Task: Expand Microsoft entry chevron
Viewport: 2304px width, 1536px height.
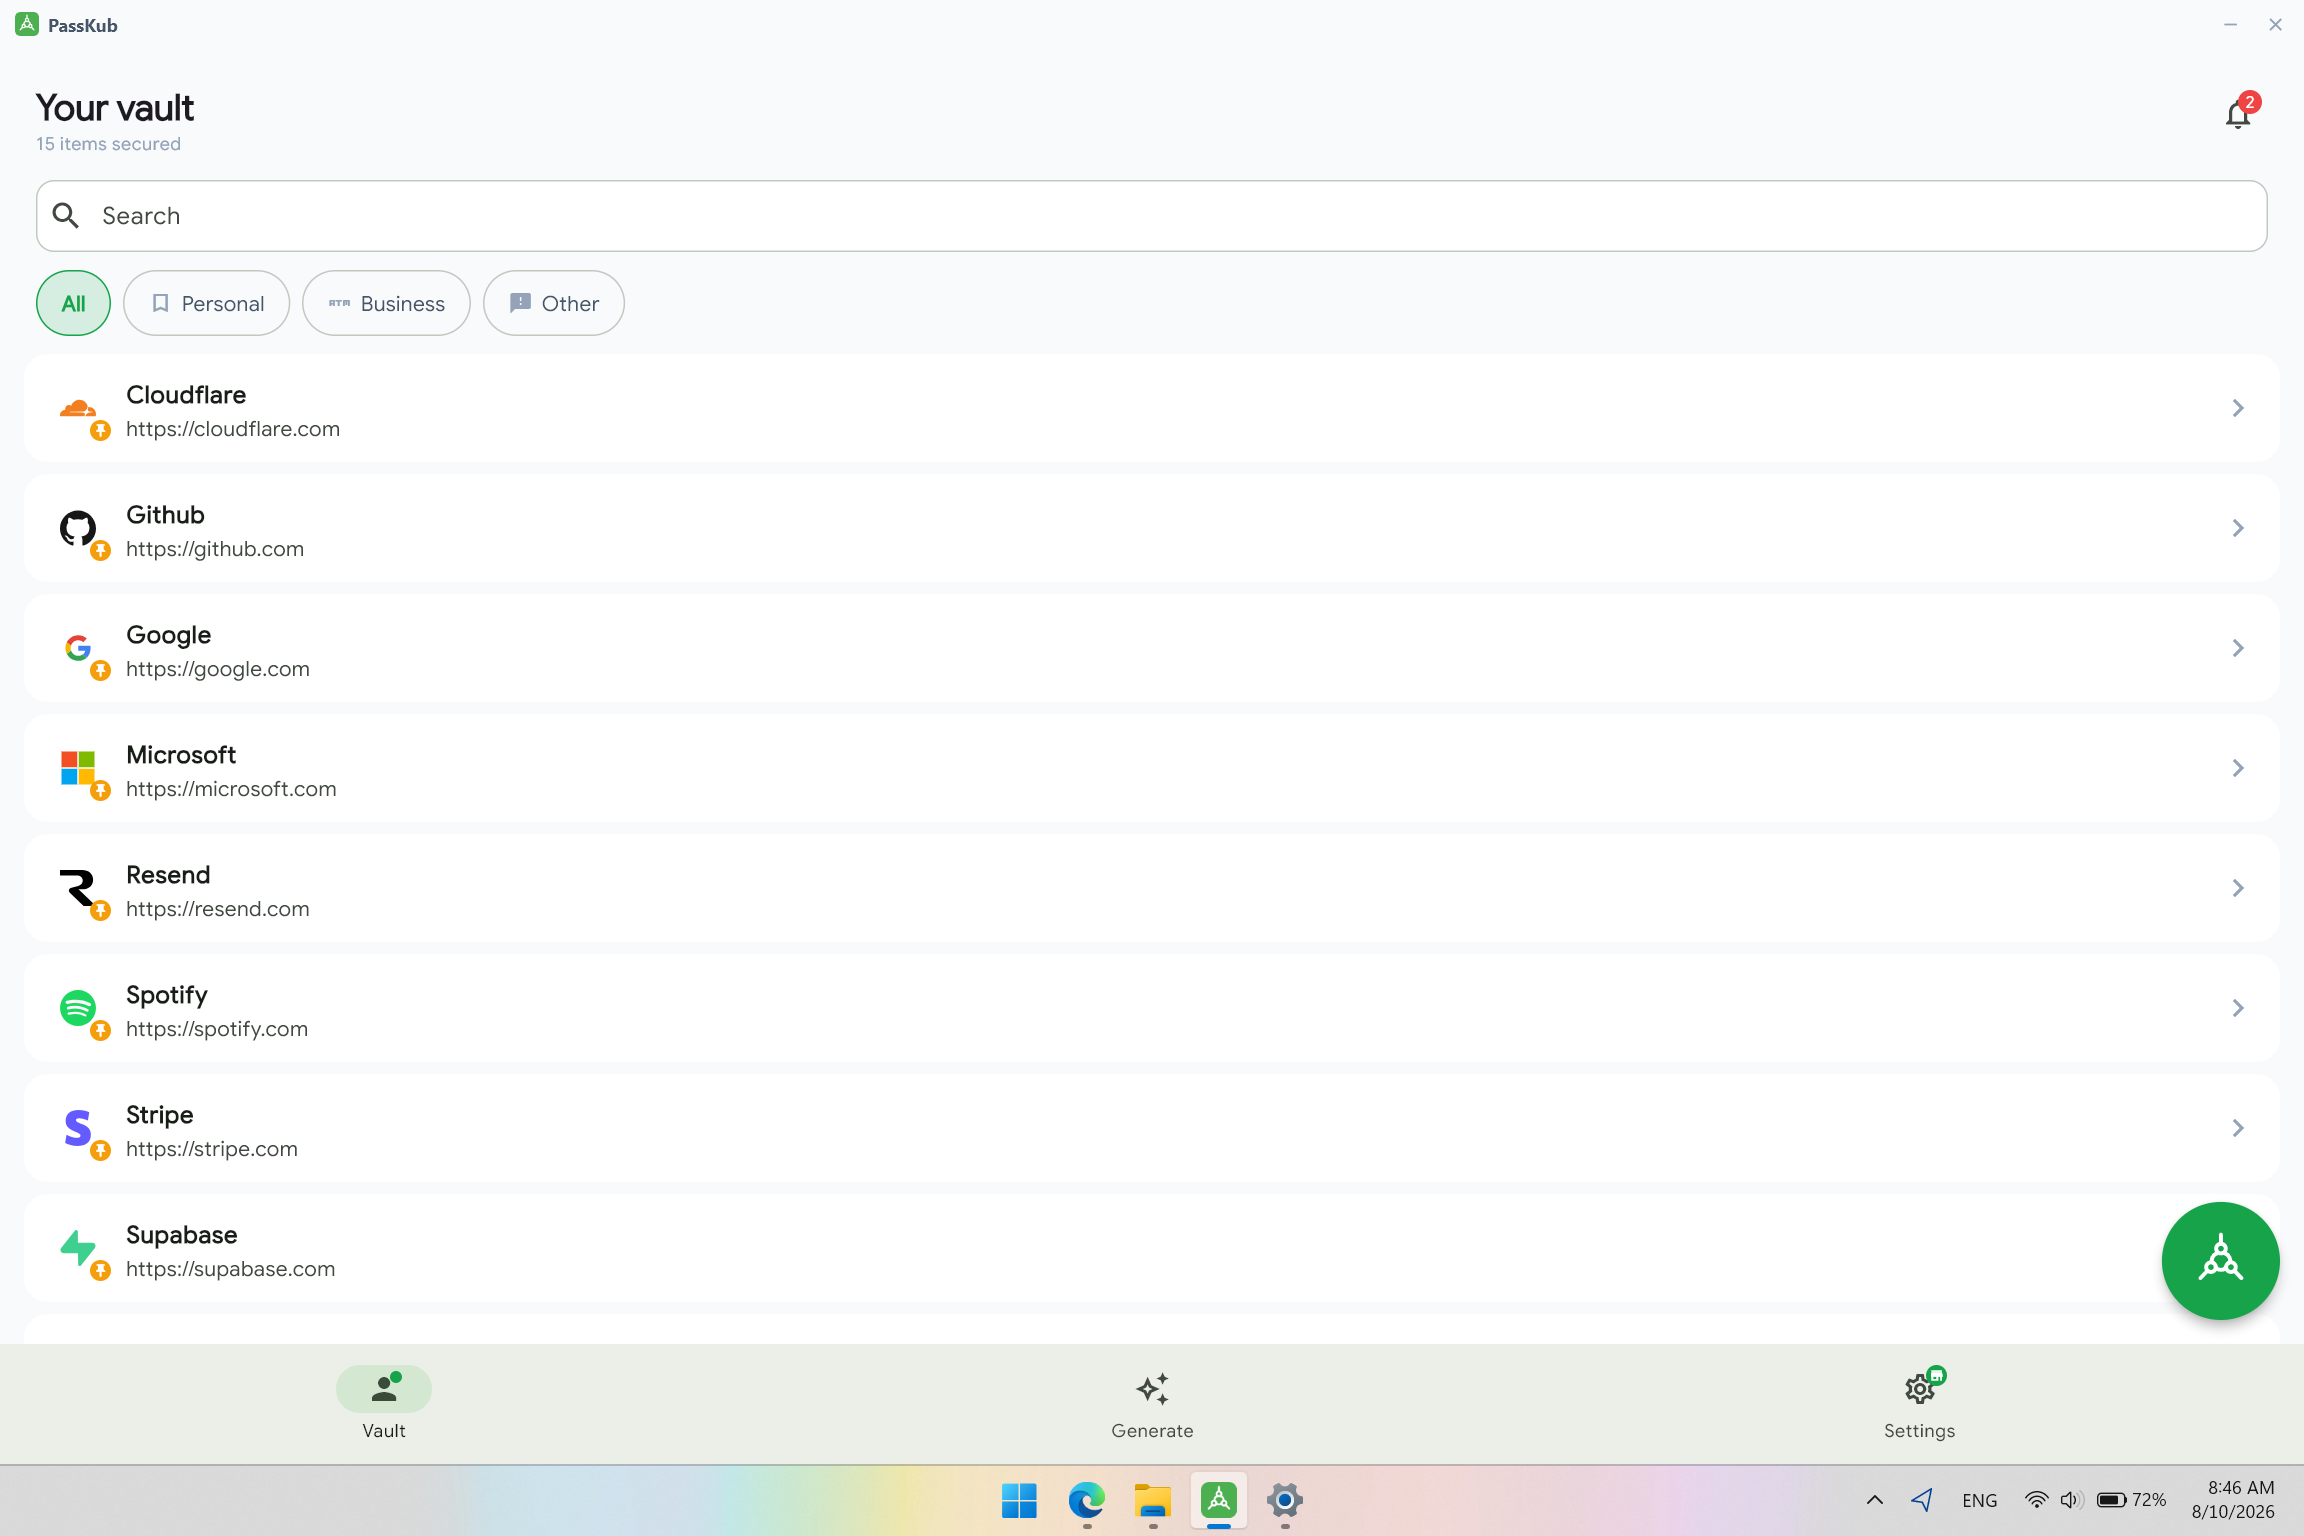Action: coord(2238,768)
